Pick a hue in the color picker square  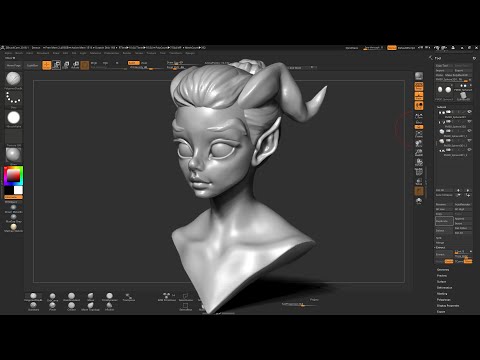13,176
